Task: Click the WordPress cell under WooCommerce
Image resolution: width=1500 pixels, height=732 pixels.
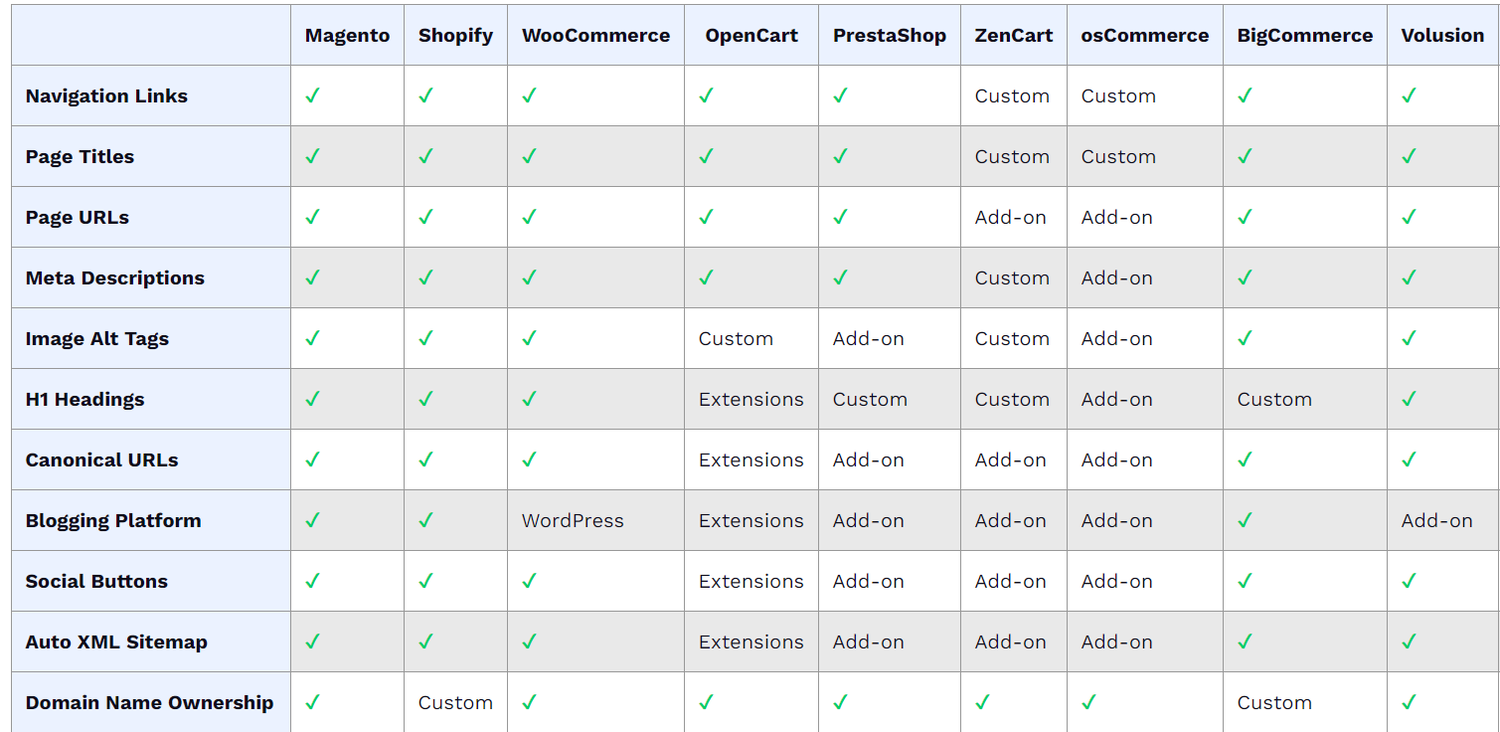Action: [572, 521]
